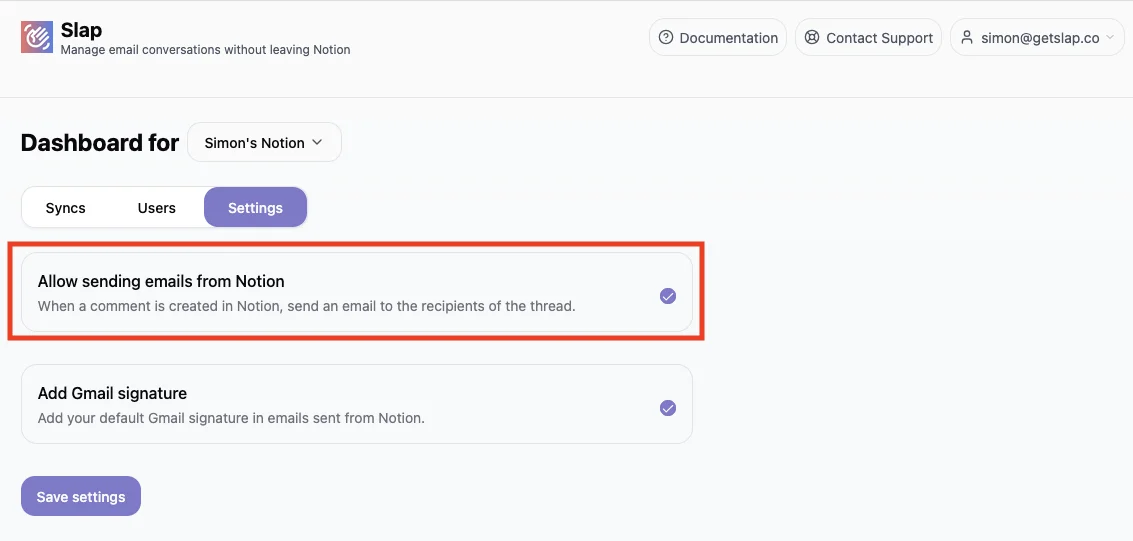Click the Contact Support button

868,38
